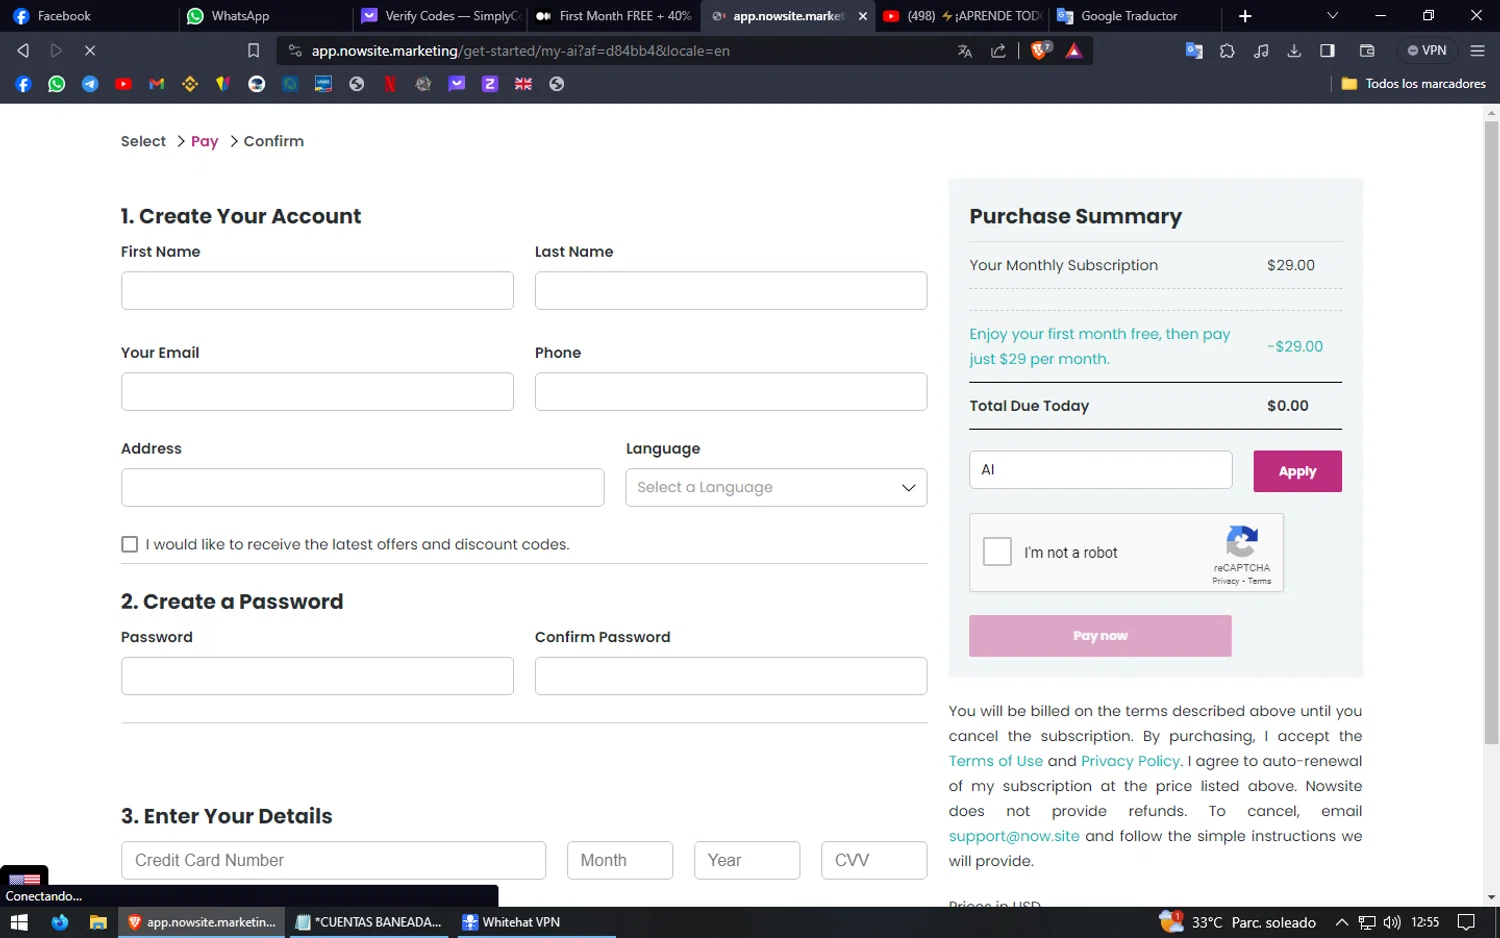
Task: Check the receive latest offers checkbox
Action: pos(129,544)
